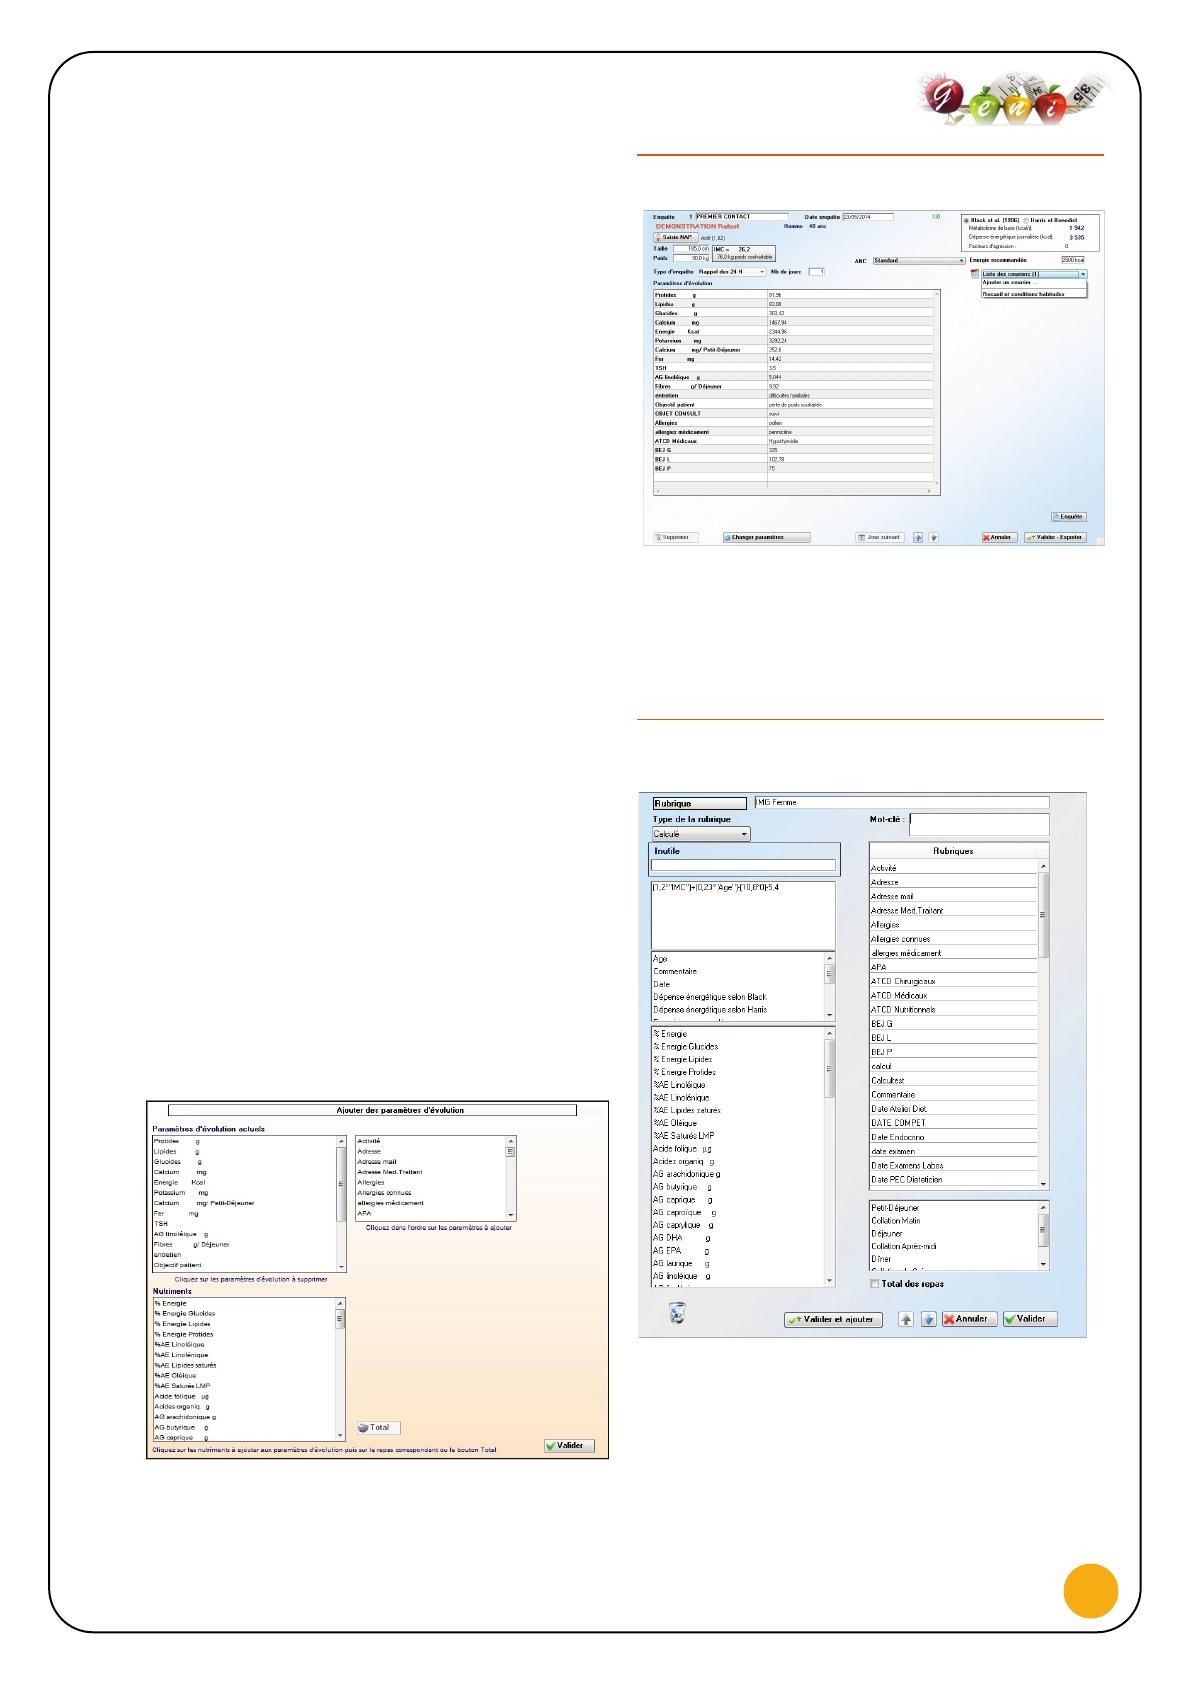
Task: Click the Poids input field
Action: [x=689, y=258]
